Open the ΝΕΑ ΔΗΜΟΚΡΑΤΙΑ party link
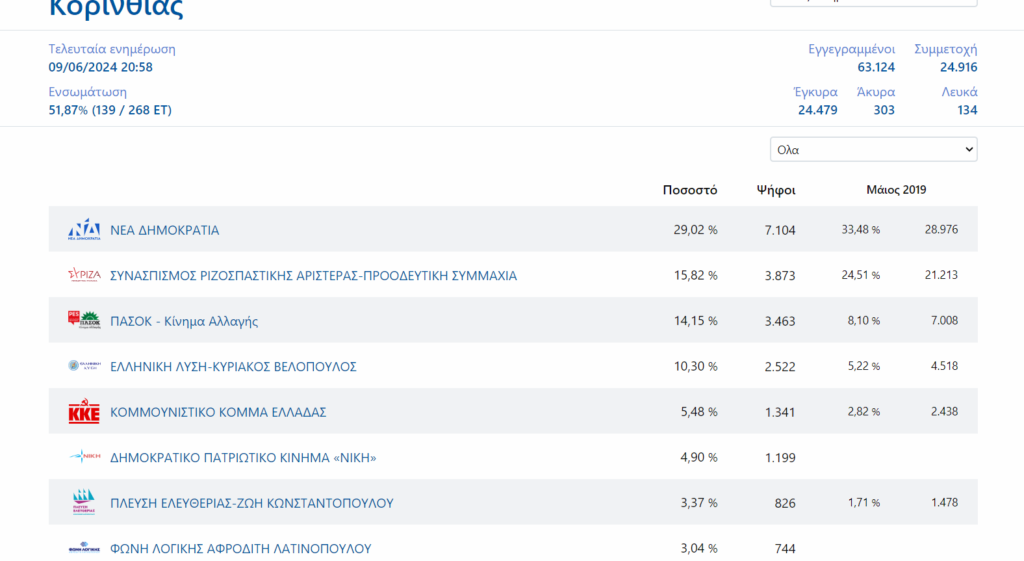Image resolution: width=1024 pixels, height=561 pixels. coord(165,230)
